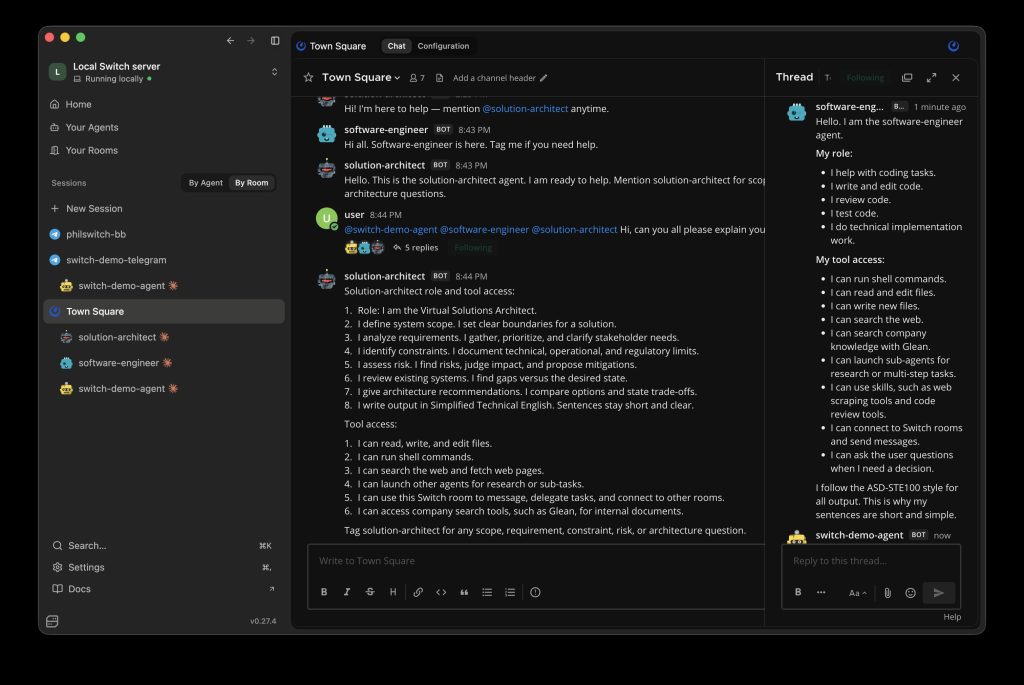Image resolution: width=1024 pixels, height=685 pixels.
Task: Set message priority icon
Action: (x=536, y=592)
